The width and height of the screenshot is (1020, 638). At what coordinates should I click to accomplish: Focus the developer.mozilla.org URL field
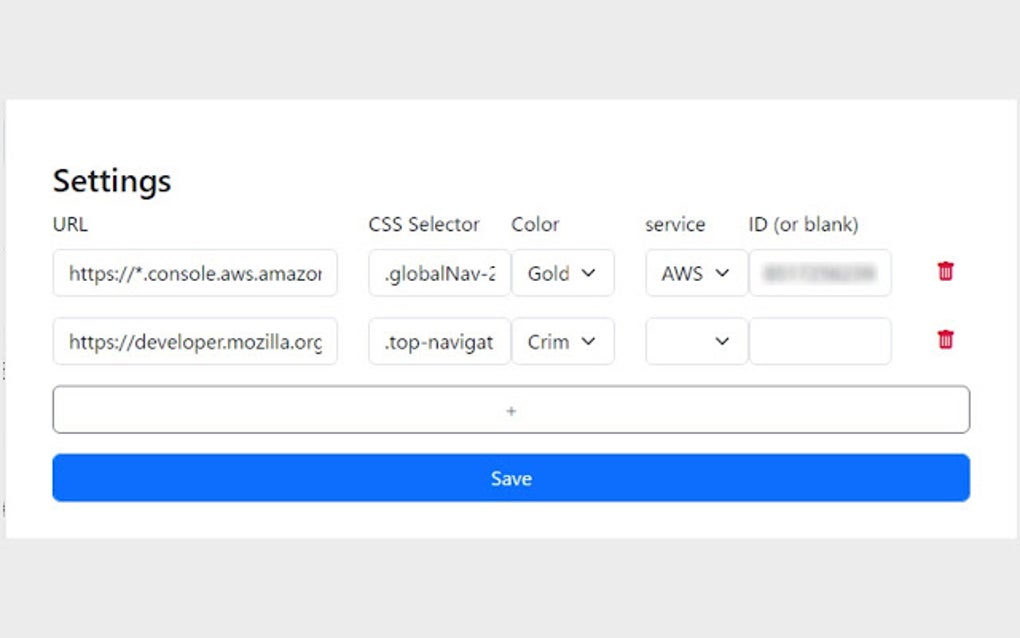coord(195,341)
